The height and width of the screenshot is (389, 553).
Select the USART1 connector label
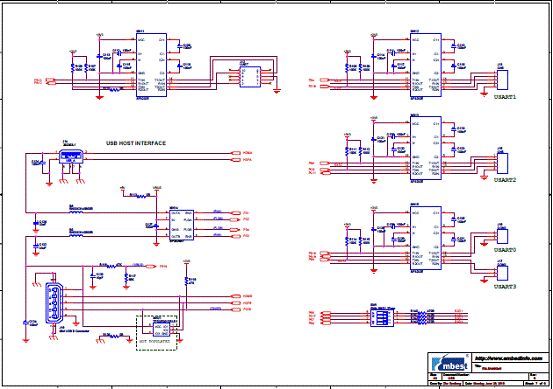pyautogui.click(x=505, y=97)
